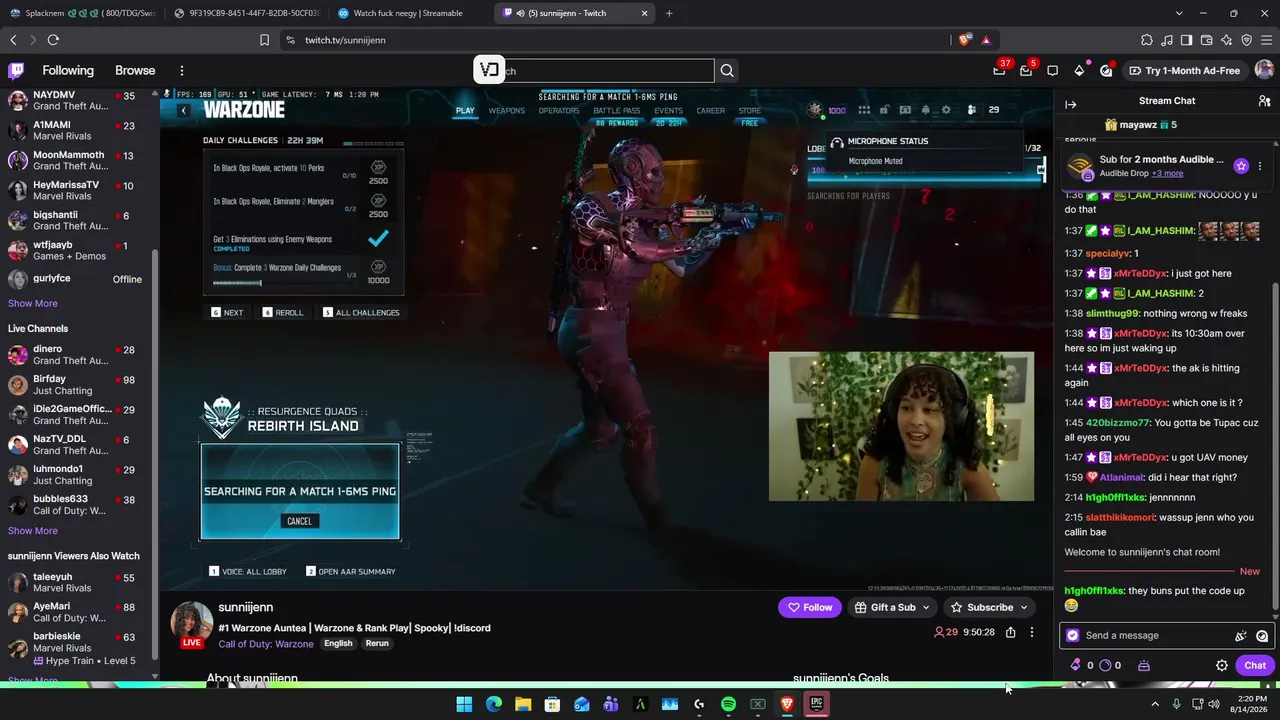Image resolution: width=1280 pixels, height=720 pixels.
Task: Open Brave Leo AI sparkle icon
Action: [1226, 40]
